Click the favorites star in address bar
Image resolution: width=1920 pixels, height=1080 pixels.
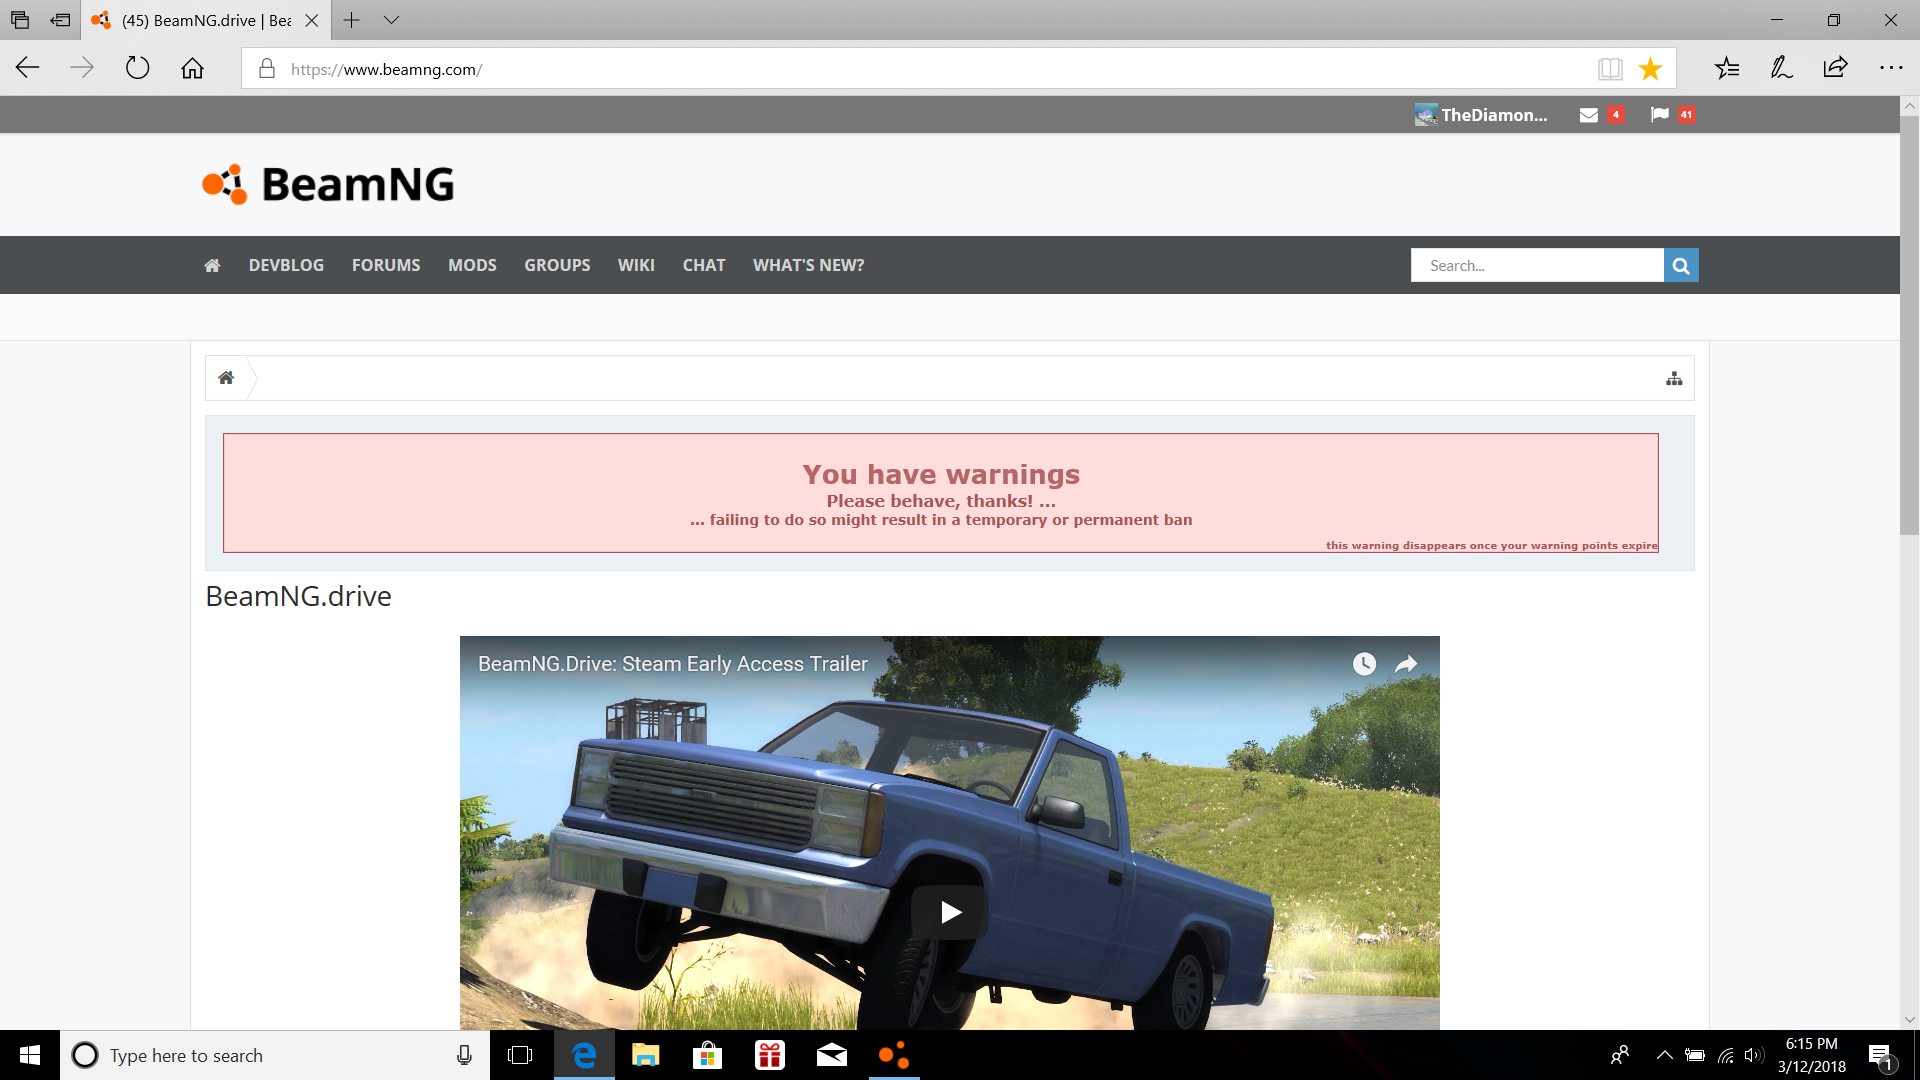pos(1651,68)
